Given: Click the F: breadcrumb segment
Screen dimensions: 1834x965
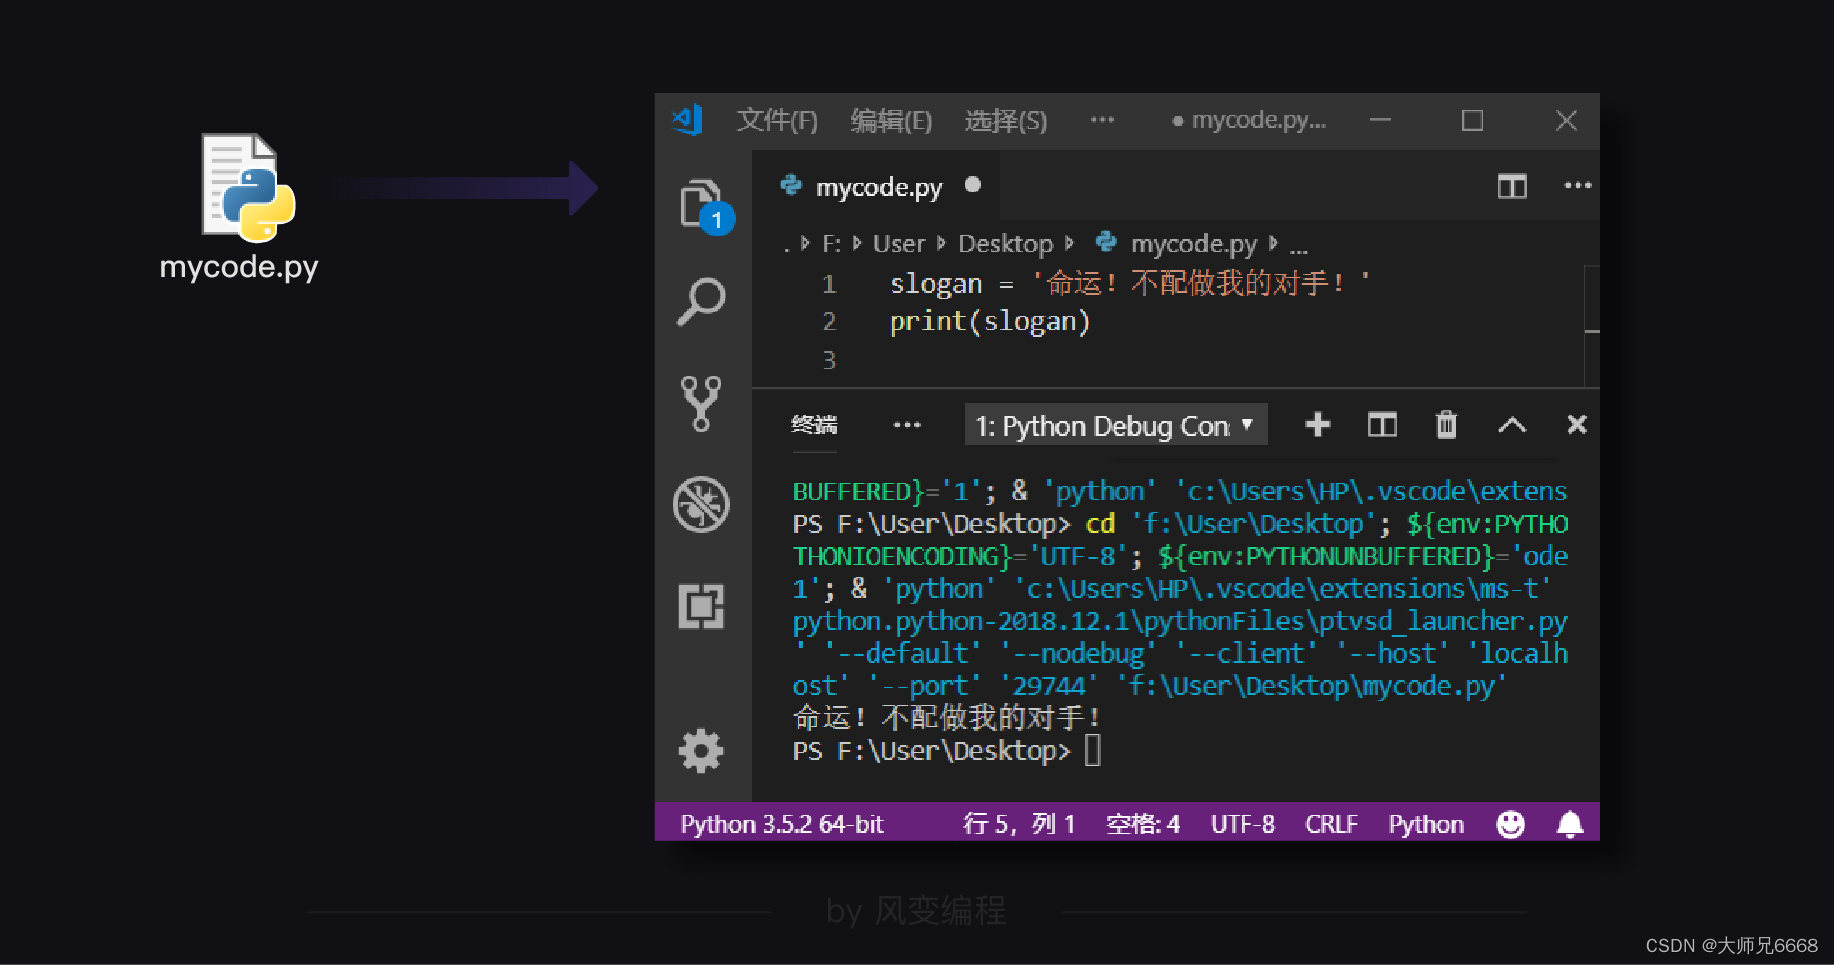Looking at the screenshot, I should (x=832, y=244).
